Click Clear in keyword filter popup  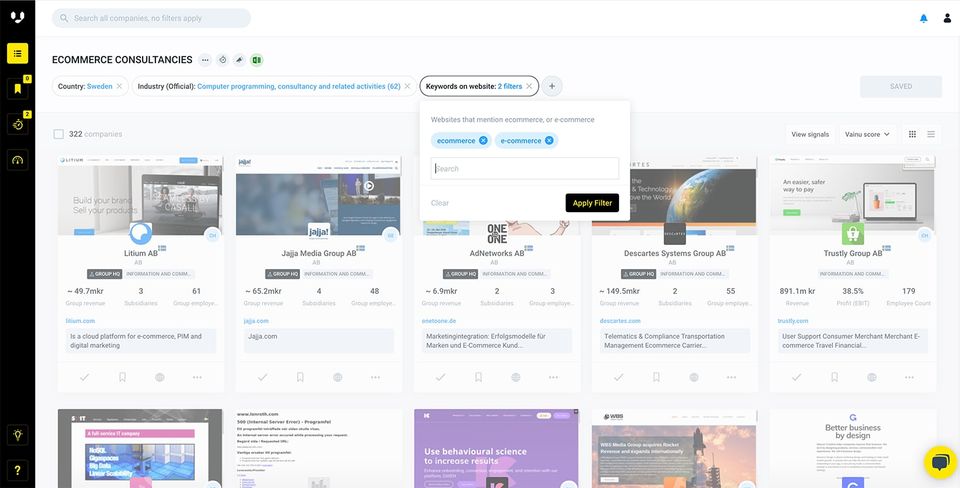440,203
